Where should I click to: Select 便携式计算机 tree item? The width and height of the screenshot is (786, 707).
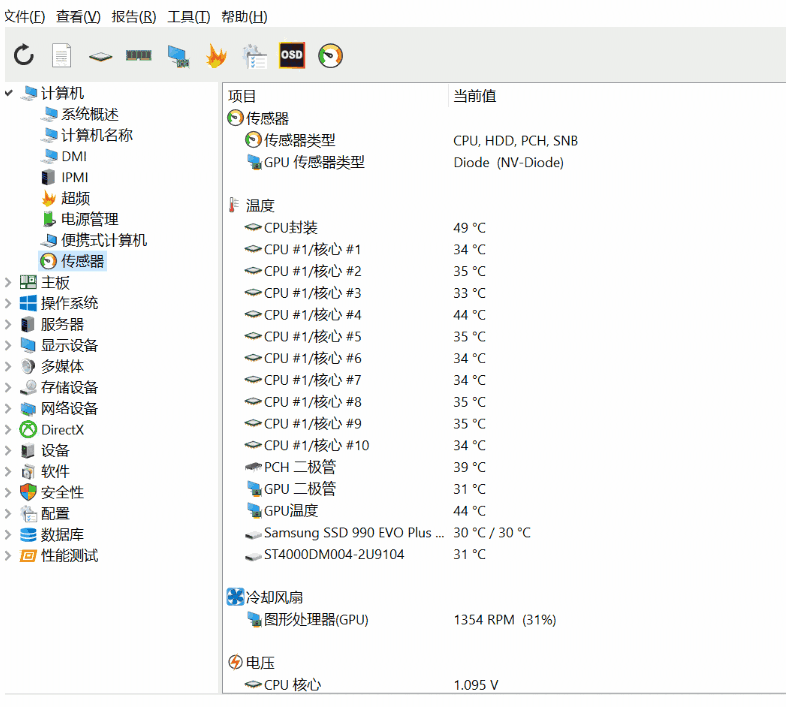click(104, 241)
